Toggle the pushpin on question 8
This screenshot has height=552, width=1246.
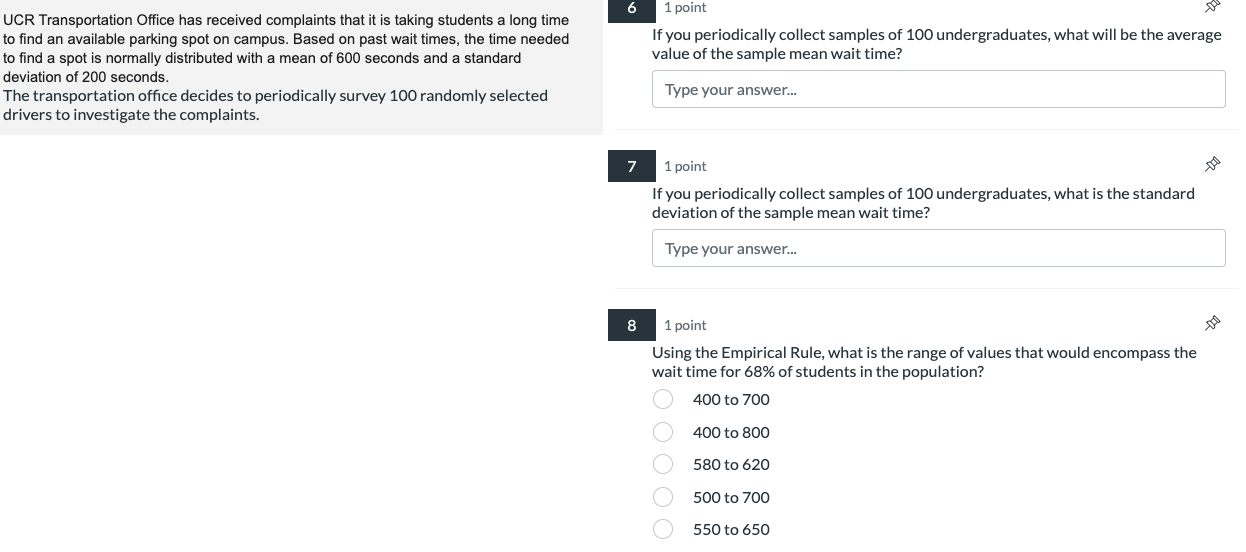pyautogui.click(x=1212, y=323)
